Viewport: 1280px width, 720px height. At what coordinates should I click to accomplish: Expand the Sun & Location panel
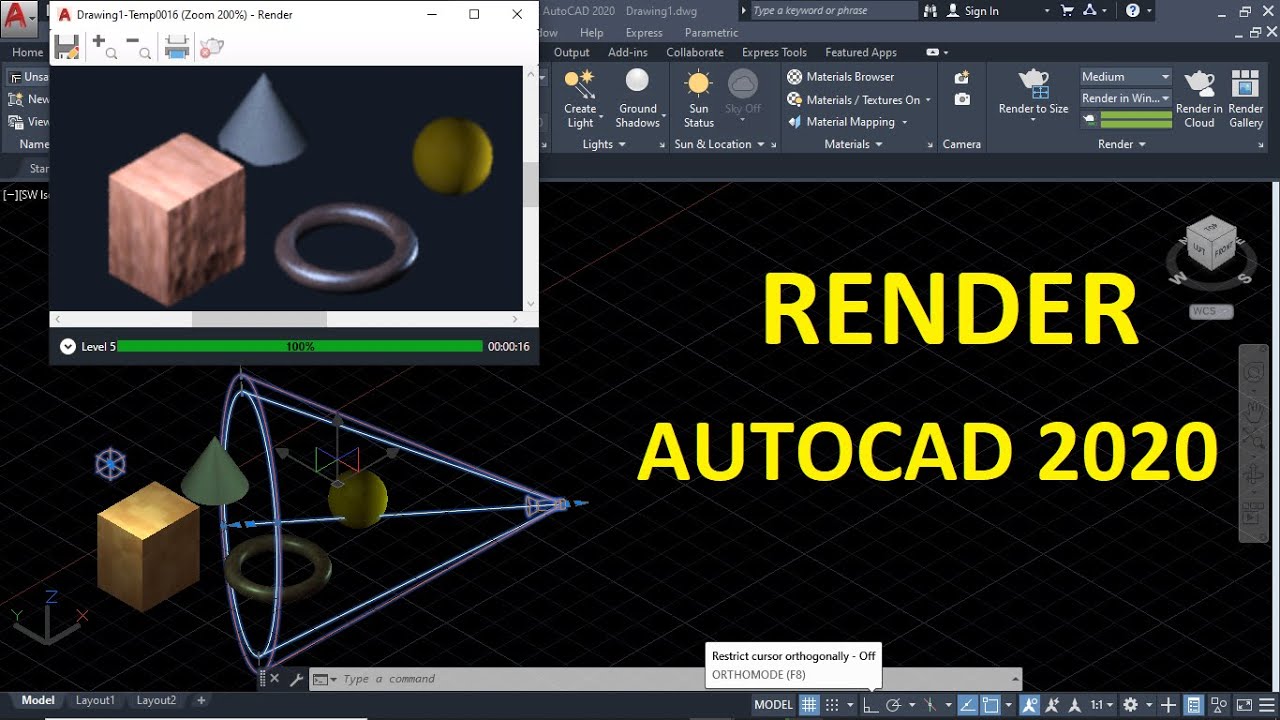click(x=719, y=144)
